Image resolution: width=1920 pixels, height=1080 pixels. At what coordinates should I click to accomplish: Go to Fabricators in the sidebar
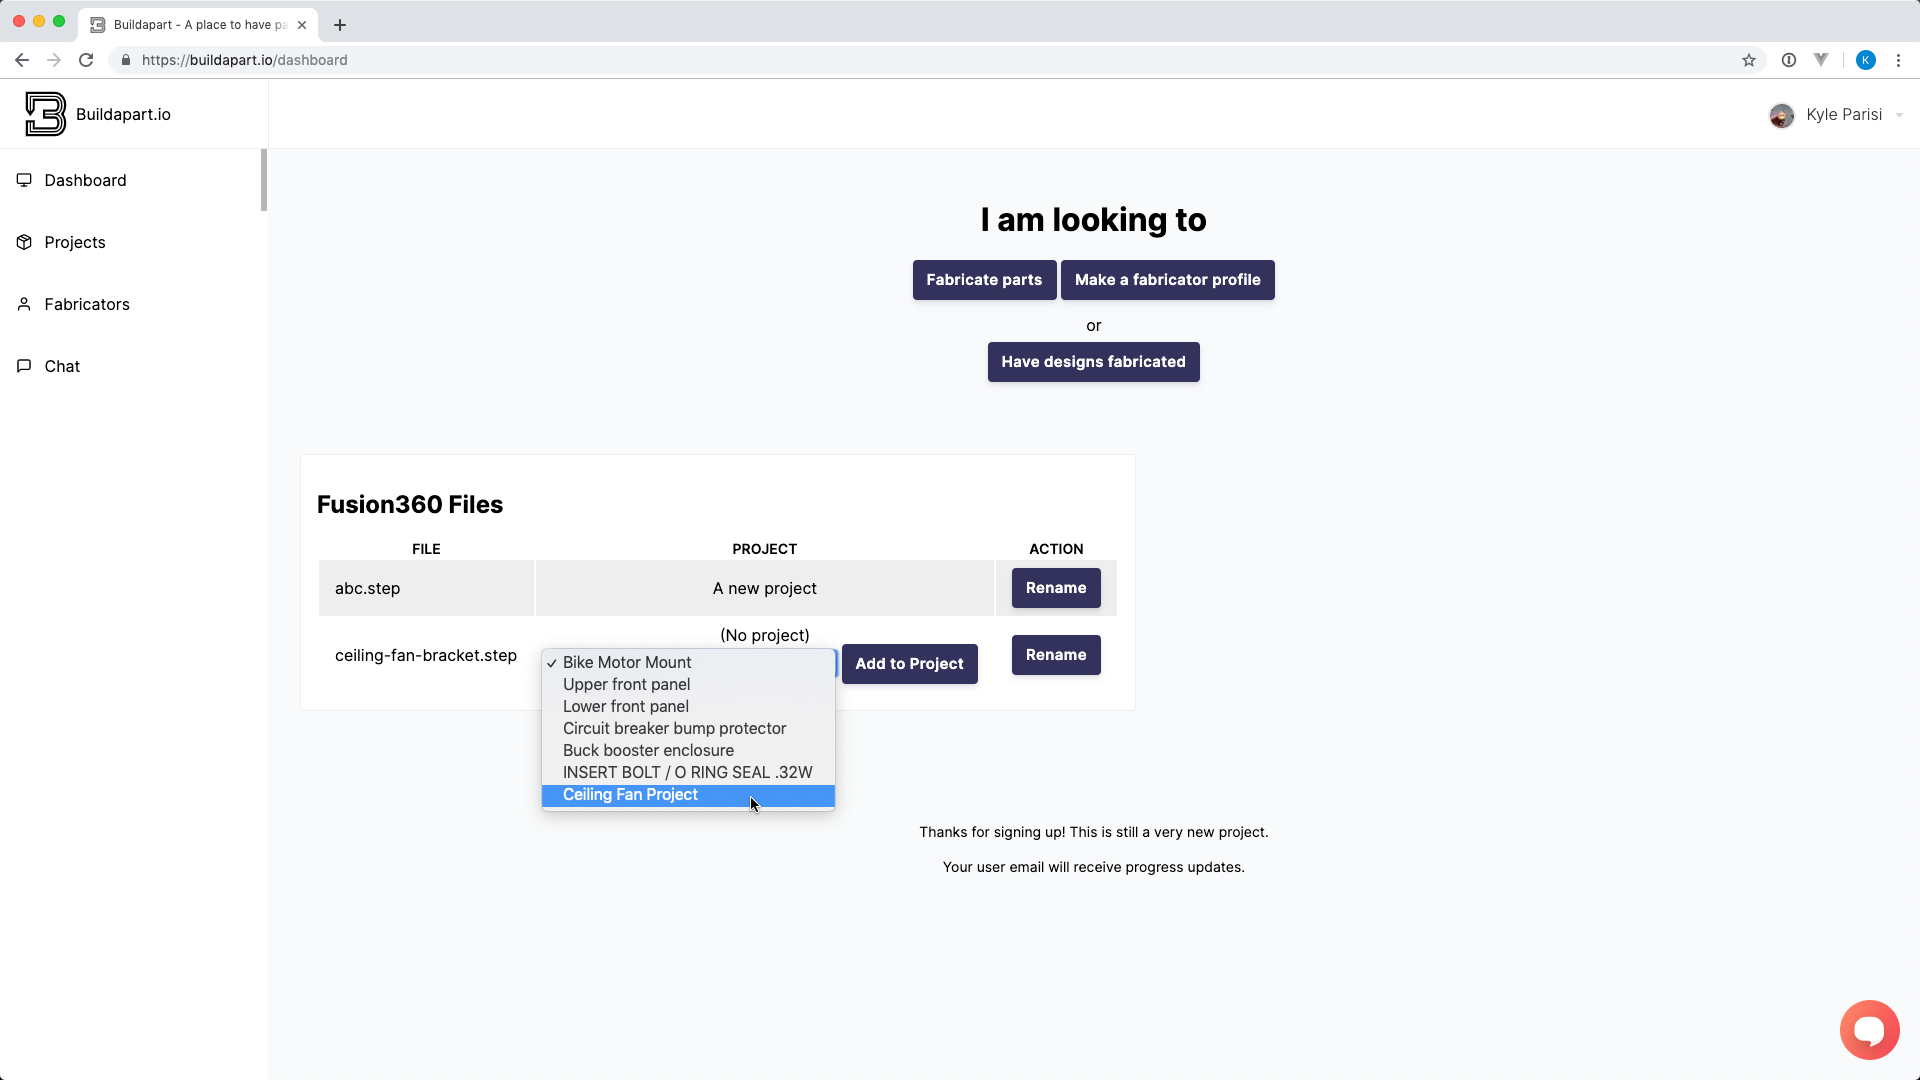pyautogui.click(x=87, y=304)
